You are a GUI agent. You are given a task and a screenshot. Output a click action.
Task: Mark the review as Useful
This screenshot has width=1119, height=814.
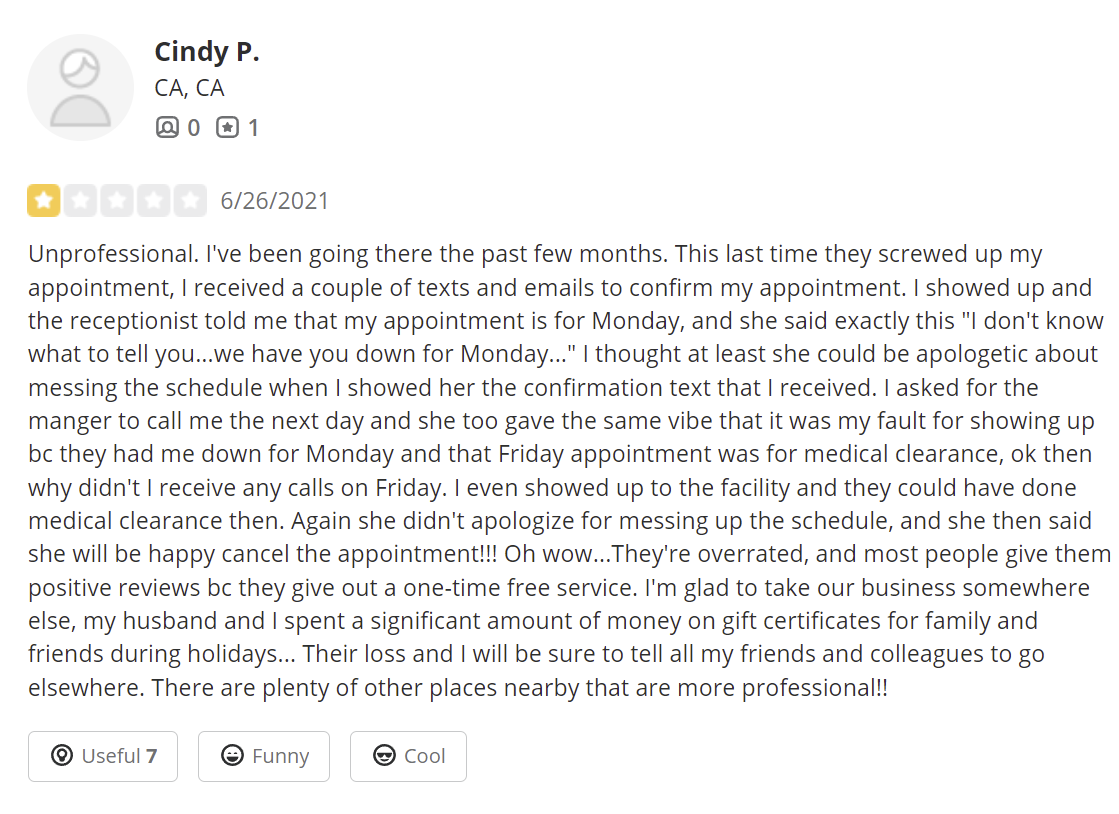click(103, 756)
